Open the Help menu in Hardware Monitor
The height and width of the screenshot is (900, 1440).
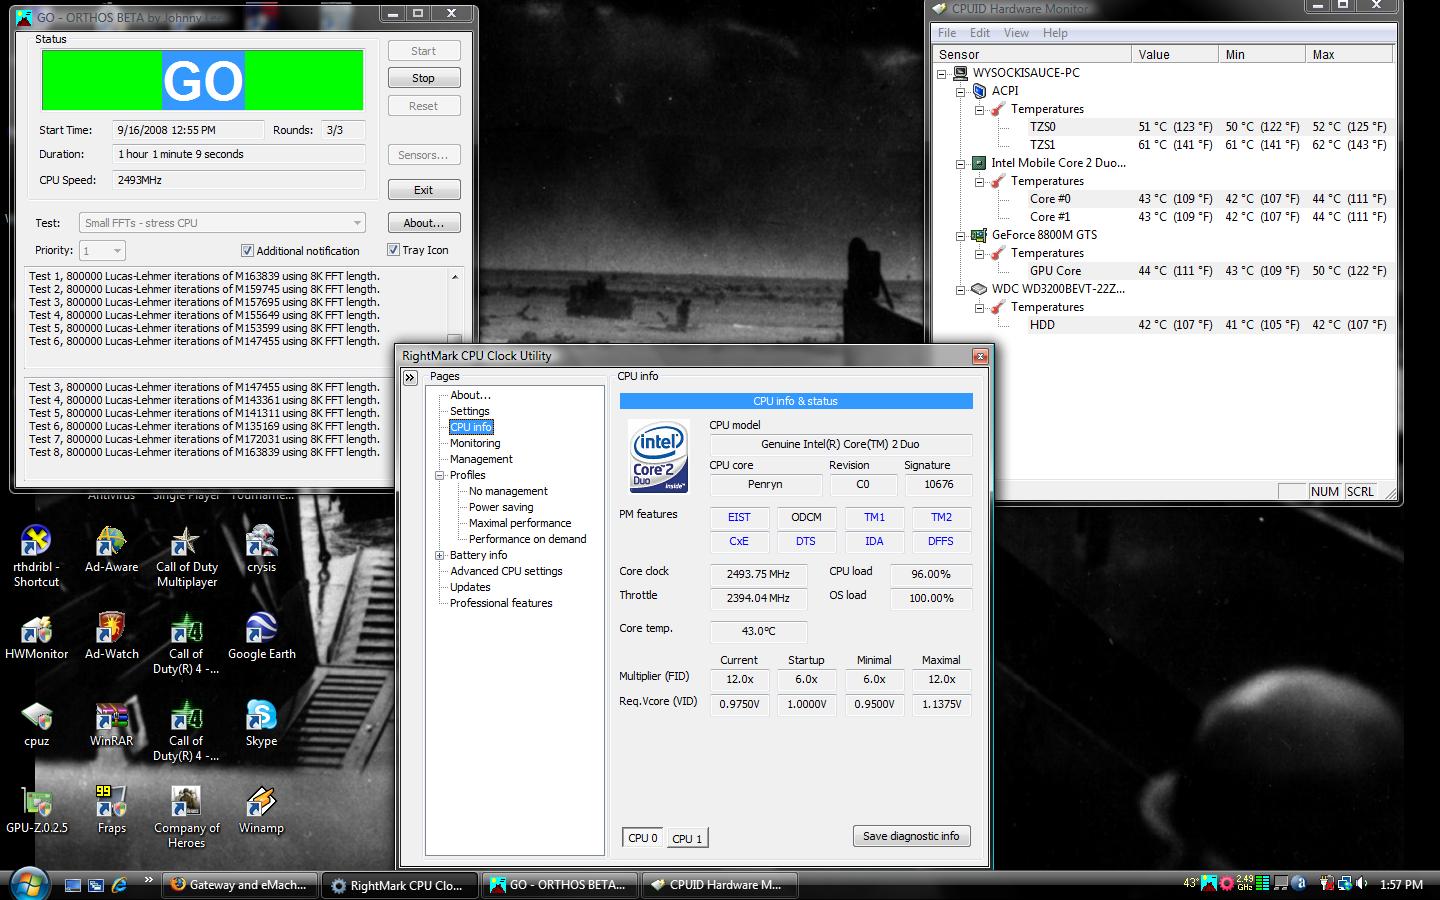1055,33
